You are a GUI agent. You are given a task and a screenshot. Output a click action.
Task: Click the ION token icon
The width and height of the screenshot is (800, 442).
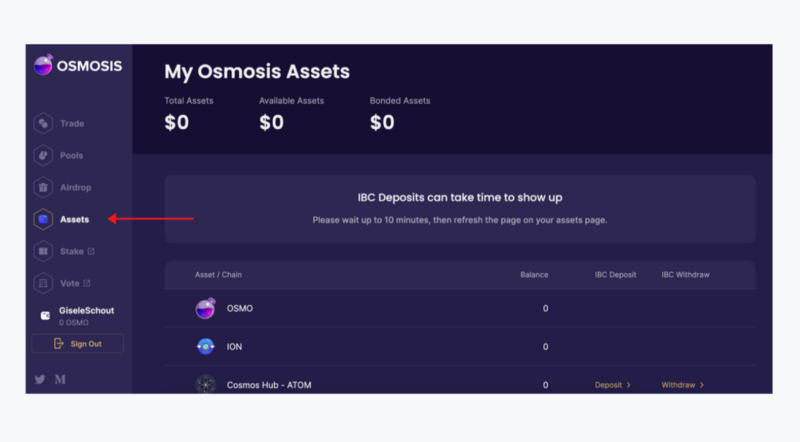click(205, 347)
